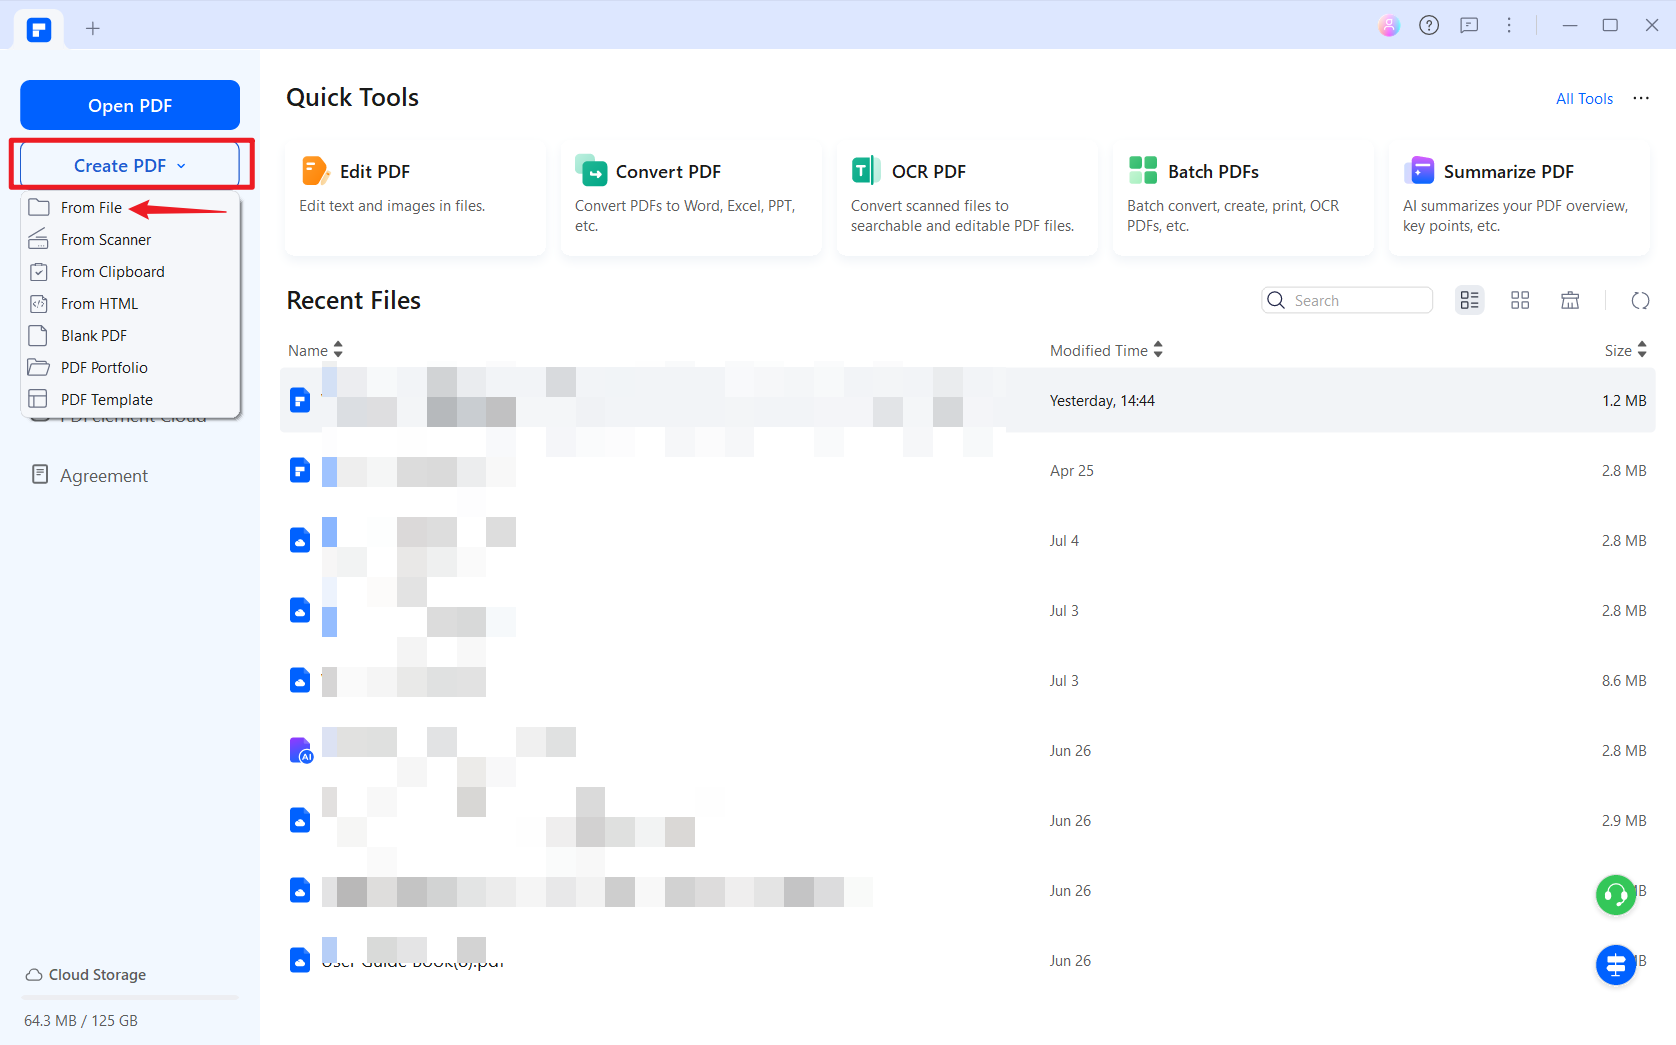Open a new tab with plus icon

pyautogui.click(x=93, y=29)
